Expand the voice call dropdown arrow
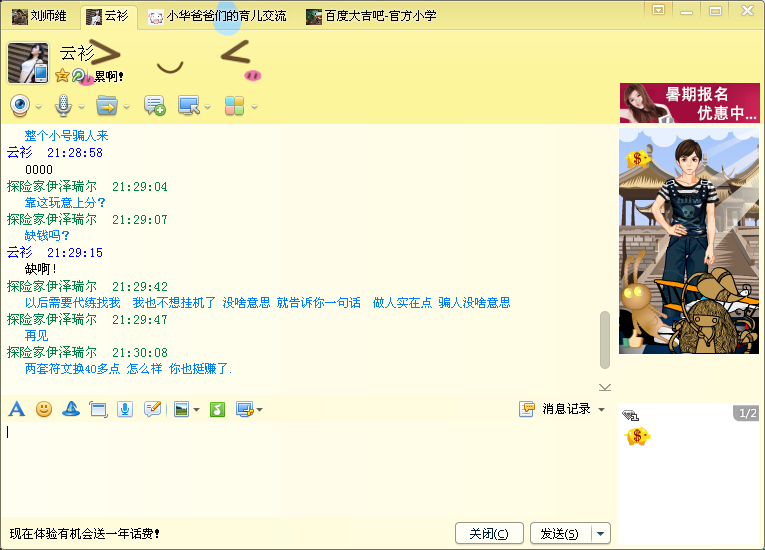Screen dimensions: 765x550 [81, 106]
